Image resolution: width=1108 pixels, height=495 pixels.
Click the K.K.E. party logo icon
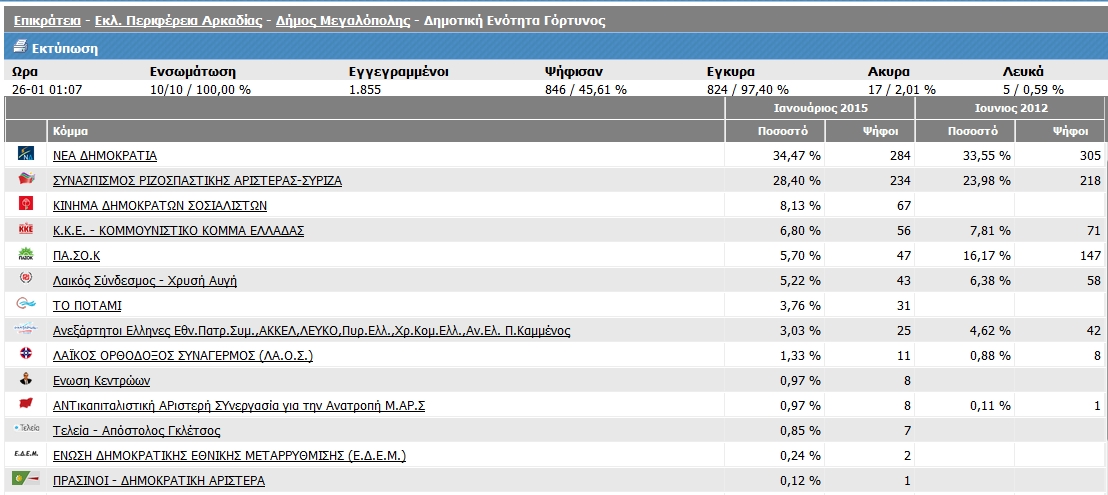27,230
